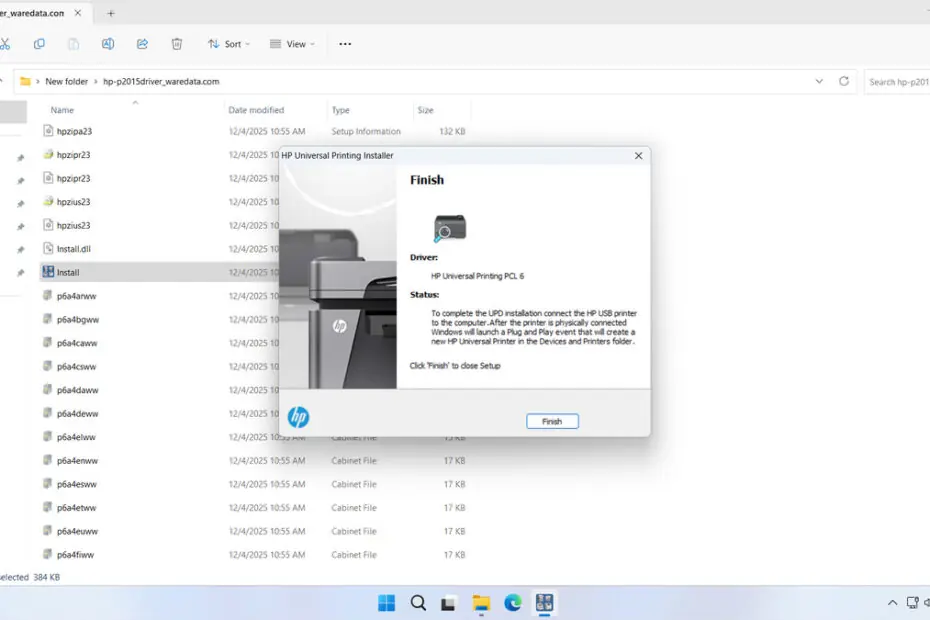Click the Delete icon in the toolbar

(x=176, y=44)
